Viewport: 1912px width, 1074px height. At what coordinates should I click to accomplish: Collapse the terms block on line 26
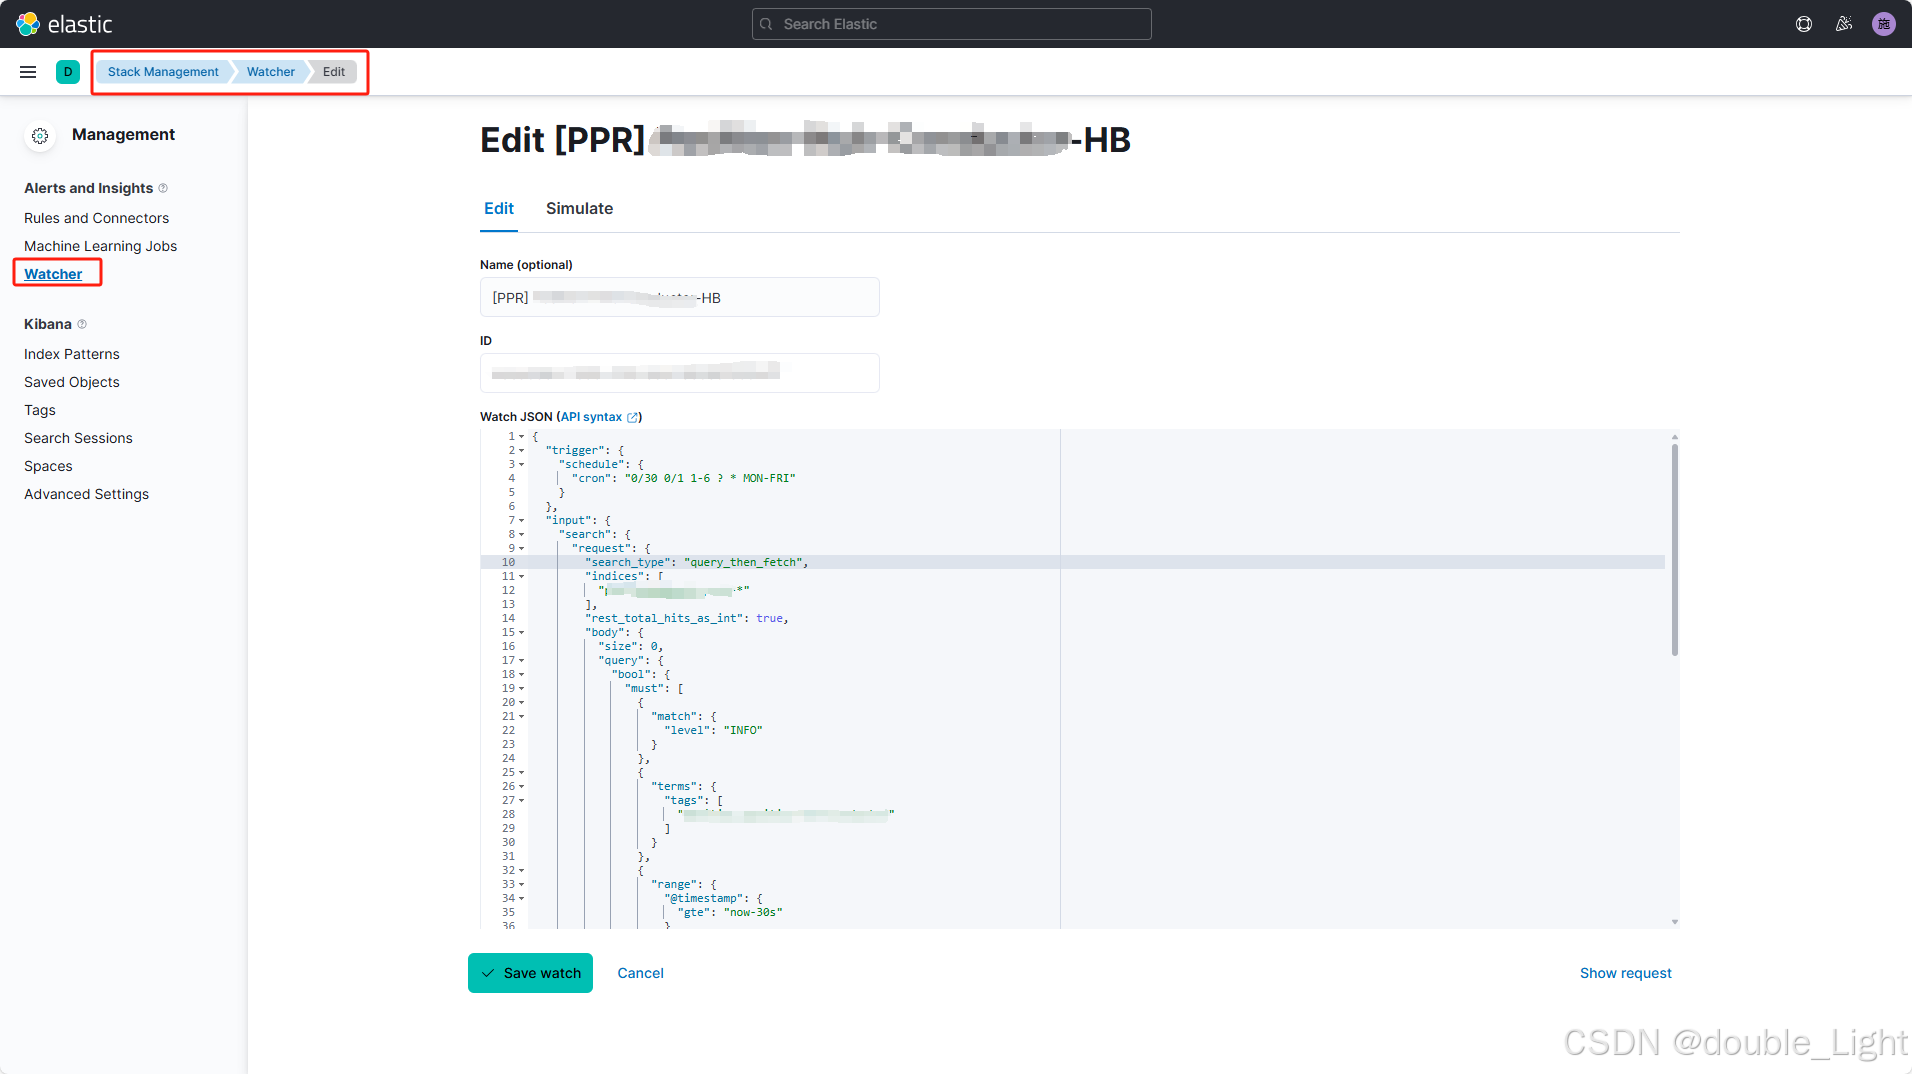pos(521,787)
